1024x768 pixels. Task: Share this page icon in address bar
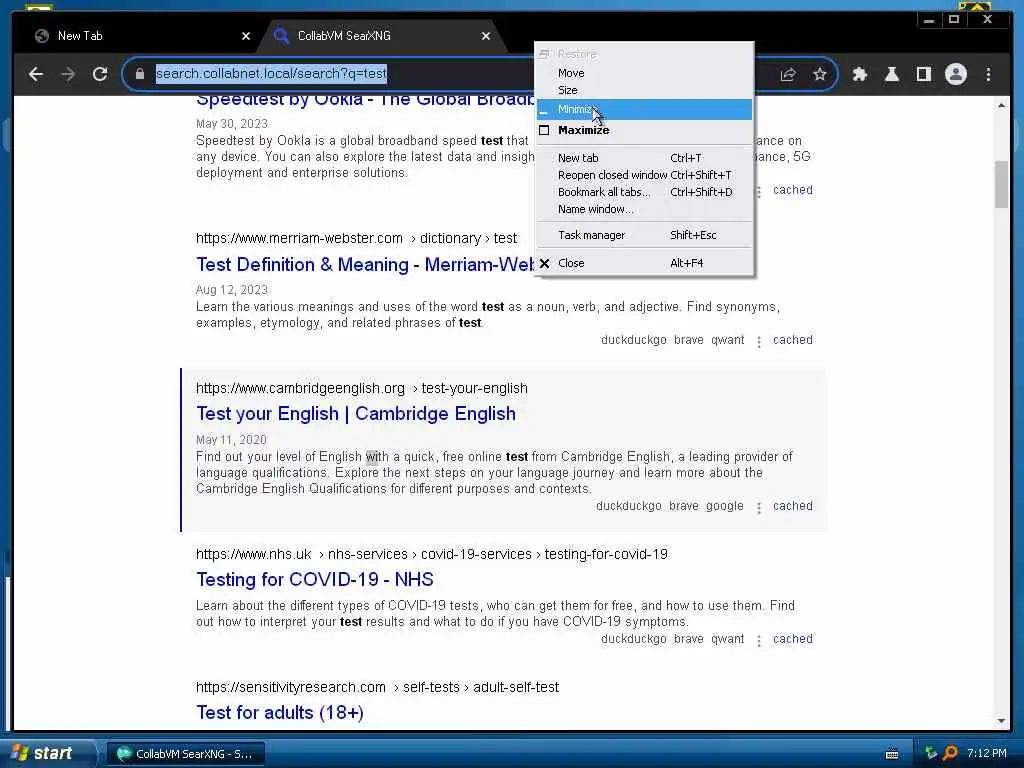point(788,74)
